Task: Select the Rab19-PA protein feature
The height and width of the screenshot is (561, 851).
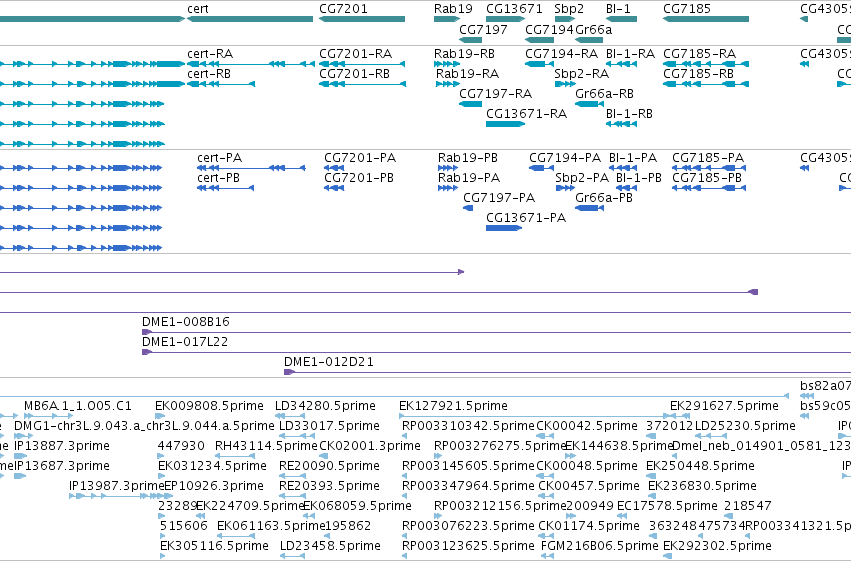Action: coord(448,188)
